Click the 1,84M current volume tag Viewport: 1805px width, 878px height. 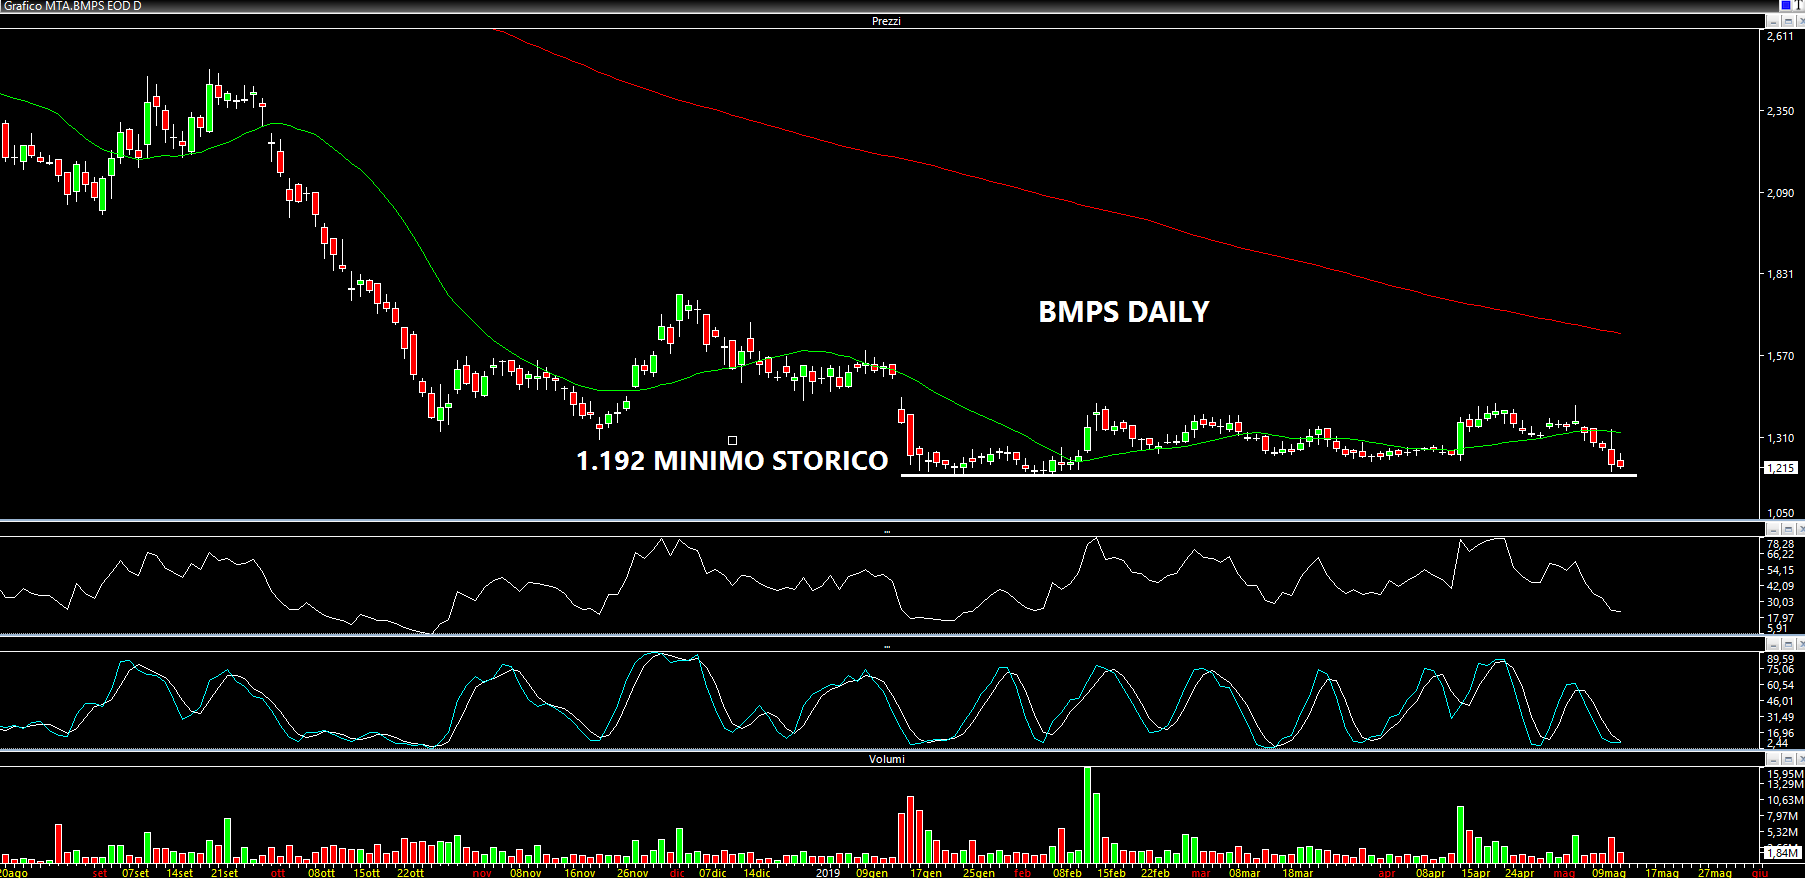pos(1781,852)
